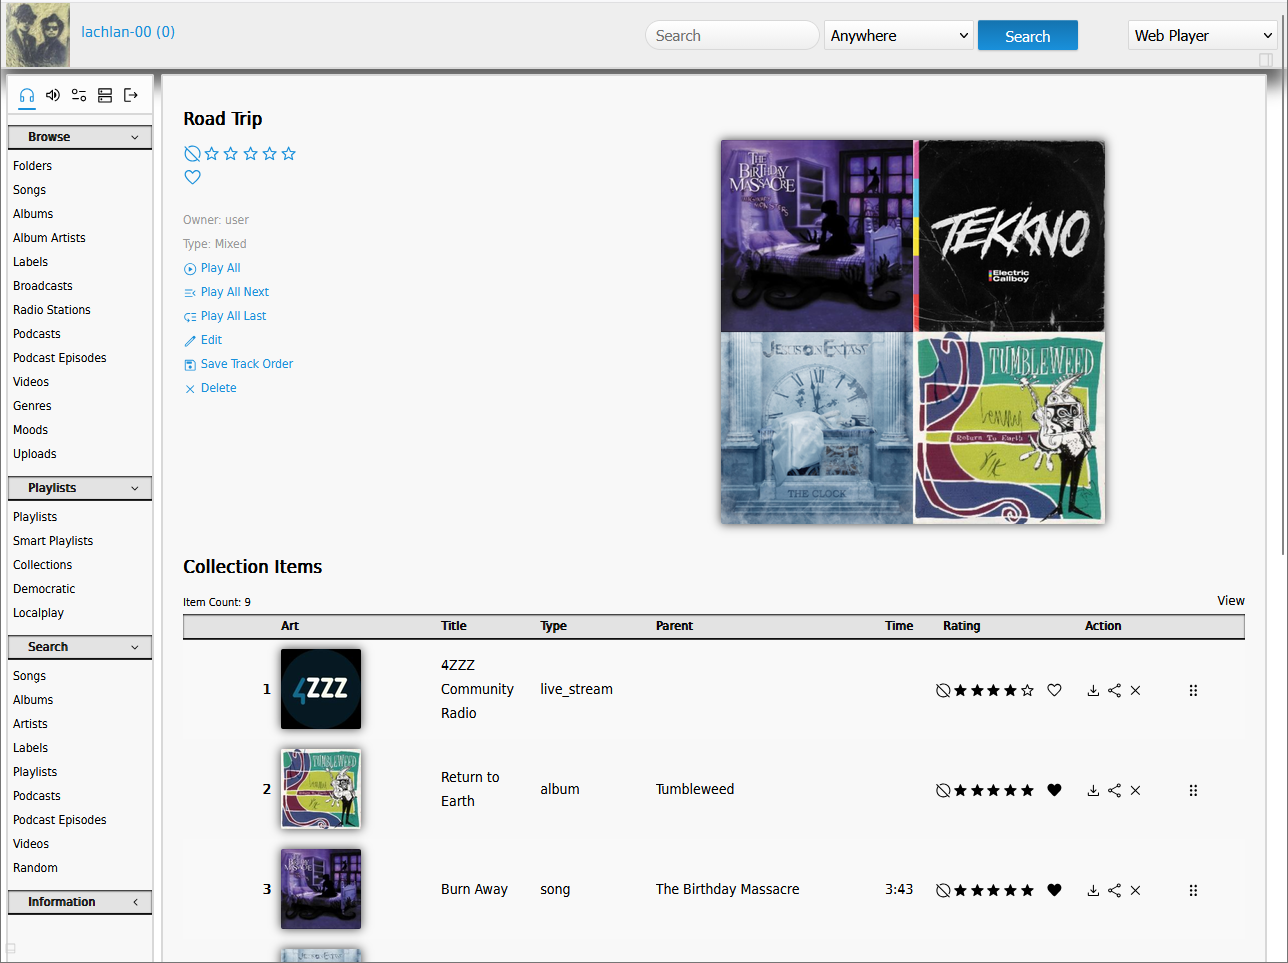
Task: Click the blue Search button
Action: click(1028, 35)
